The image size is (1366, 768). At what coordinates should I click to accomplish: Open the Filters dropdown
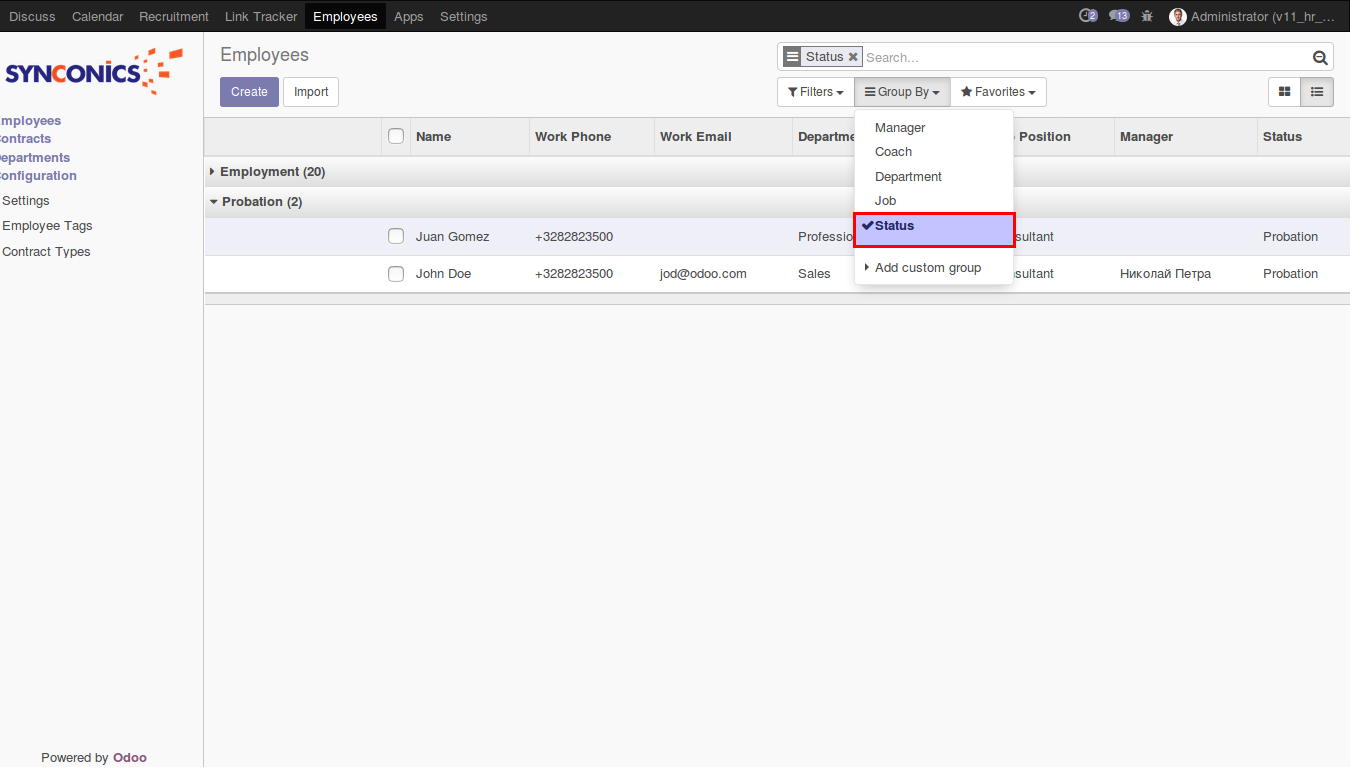815,92
